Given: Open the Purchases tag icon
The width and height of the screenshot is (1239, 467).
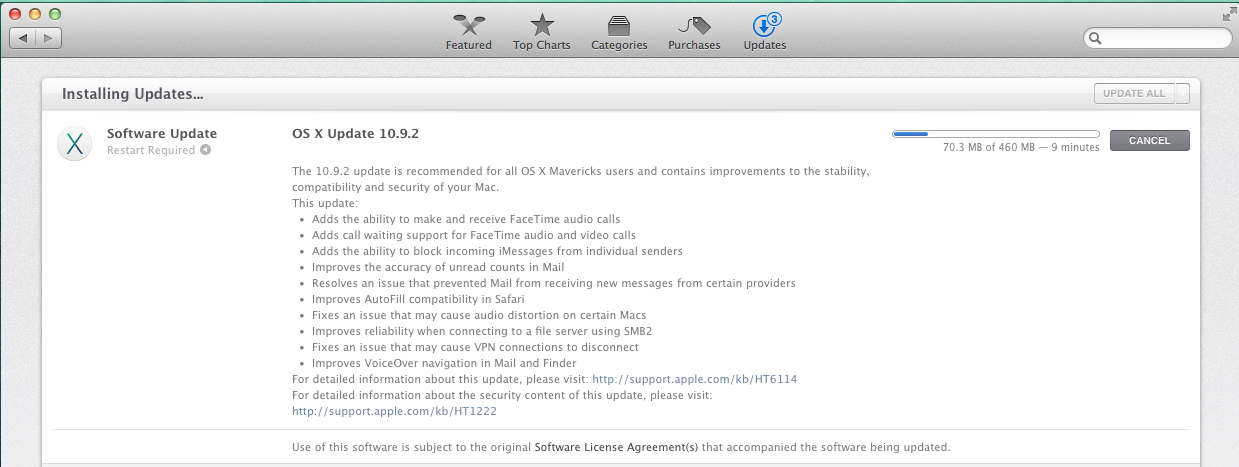Looking at the screenshot, I should tap(694, 25).
